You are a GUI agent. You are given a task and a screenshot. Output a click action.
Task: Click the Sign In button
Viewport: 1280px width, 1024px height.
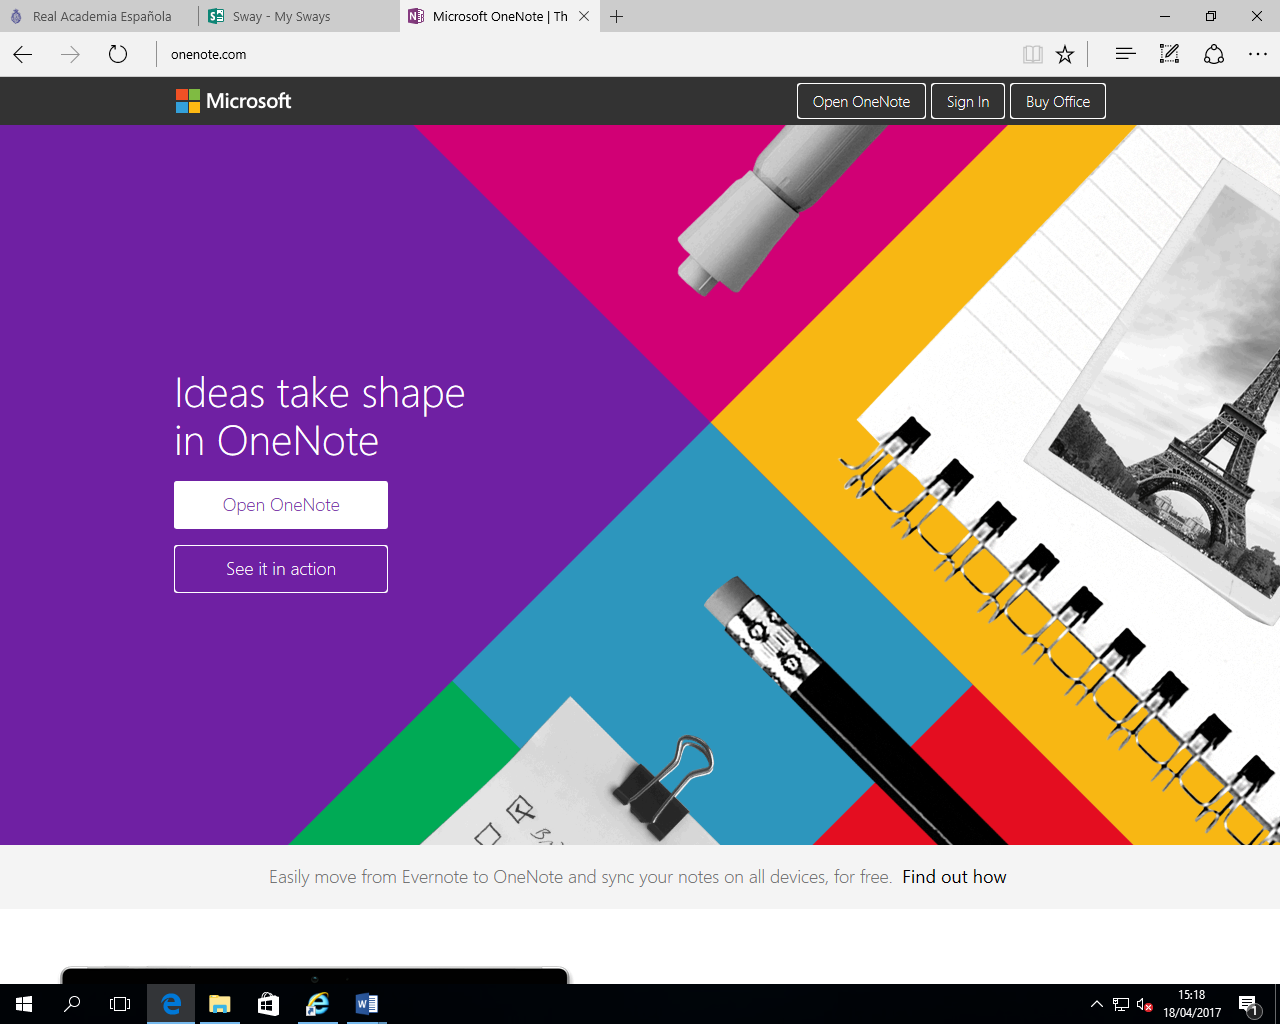967,101
